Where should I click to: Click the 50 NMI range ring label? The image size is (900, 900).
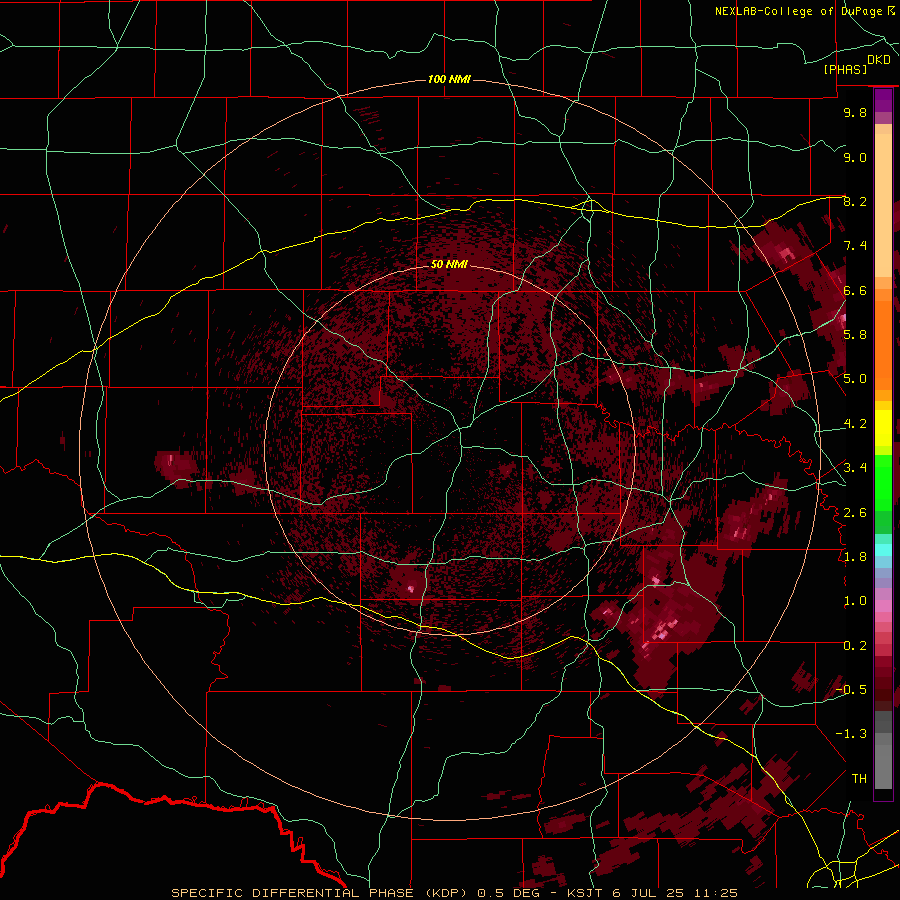click(x=449, y=264)
